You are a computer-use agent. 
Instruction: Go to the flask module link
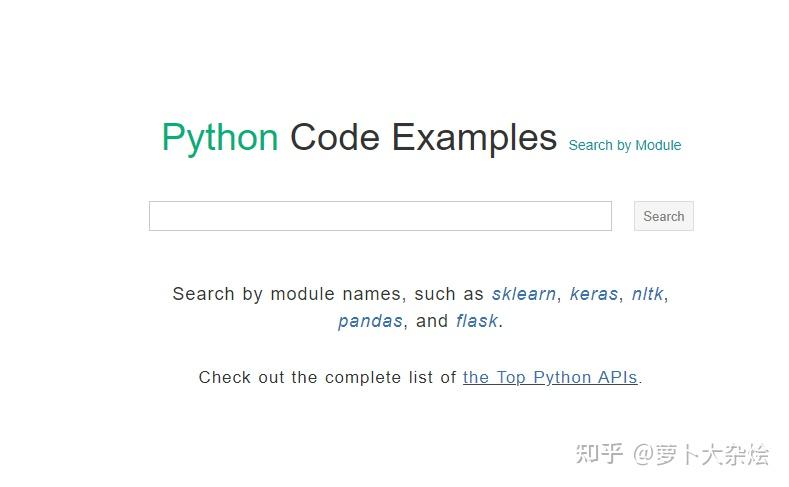pos(477,321)
